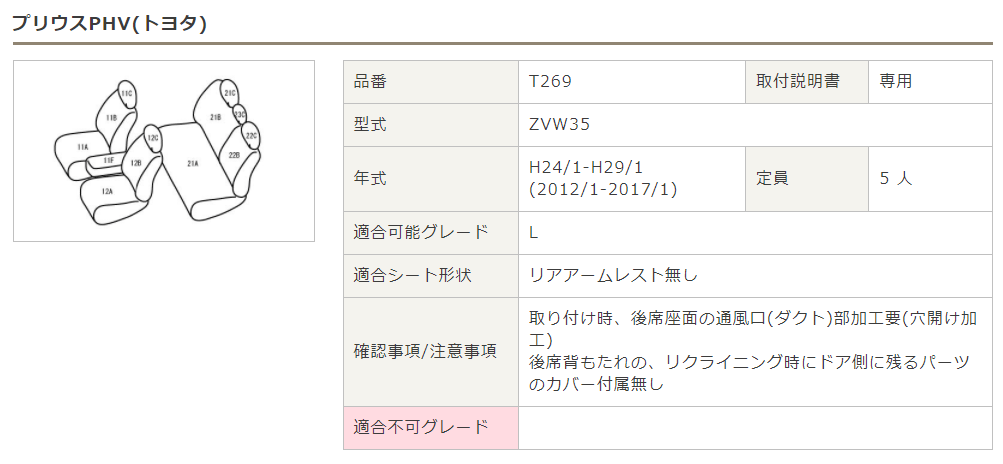The height and width of the screenshot is (464, 1003).
Task: Click the 11B seatback part label
Action: point(112,119)
